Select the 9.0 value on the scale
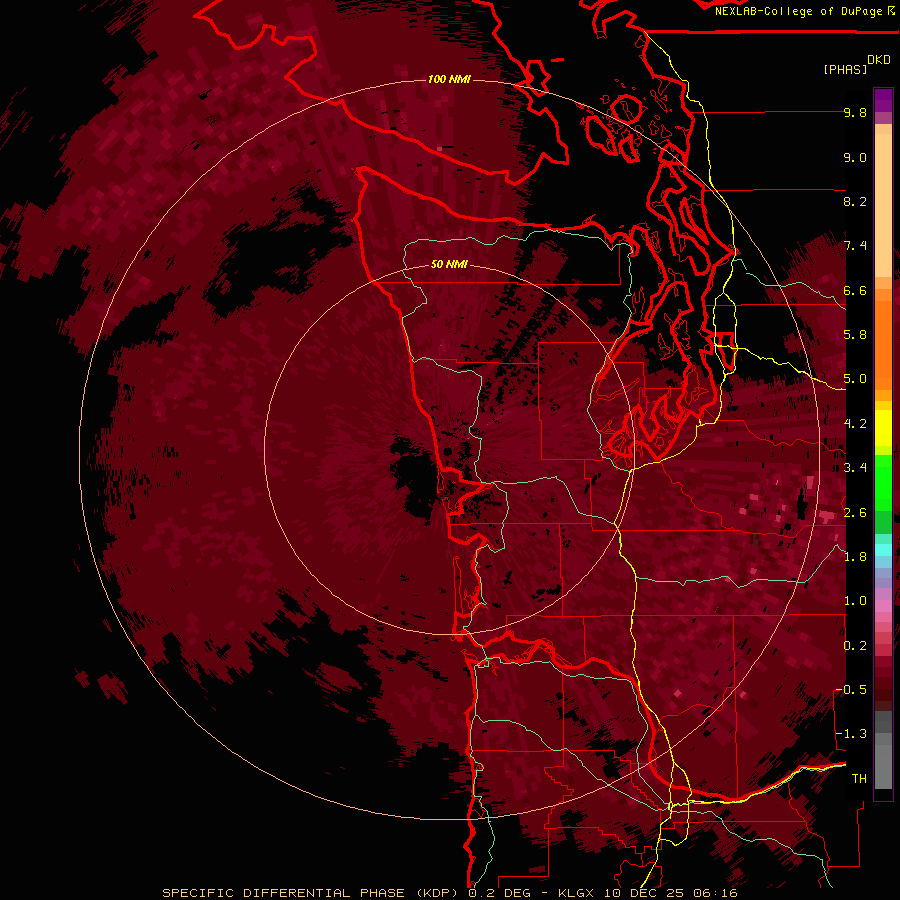This screenshot has height=900, width=900. tap(855, 157)
